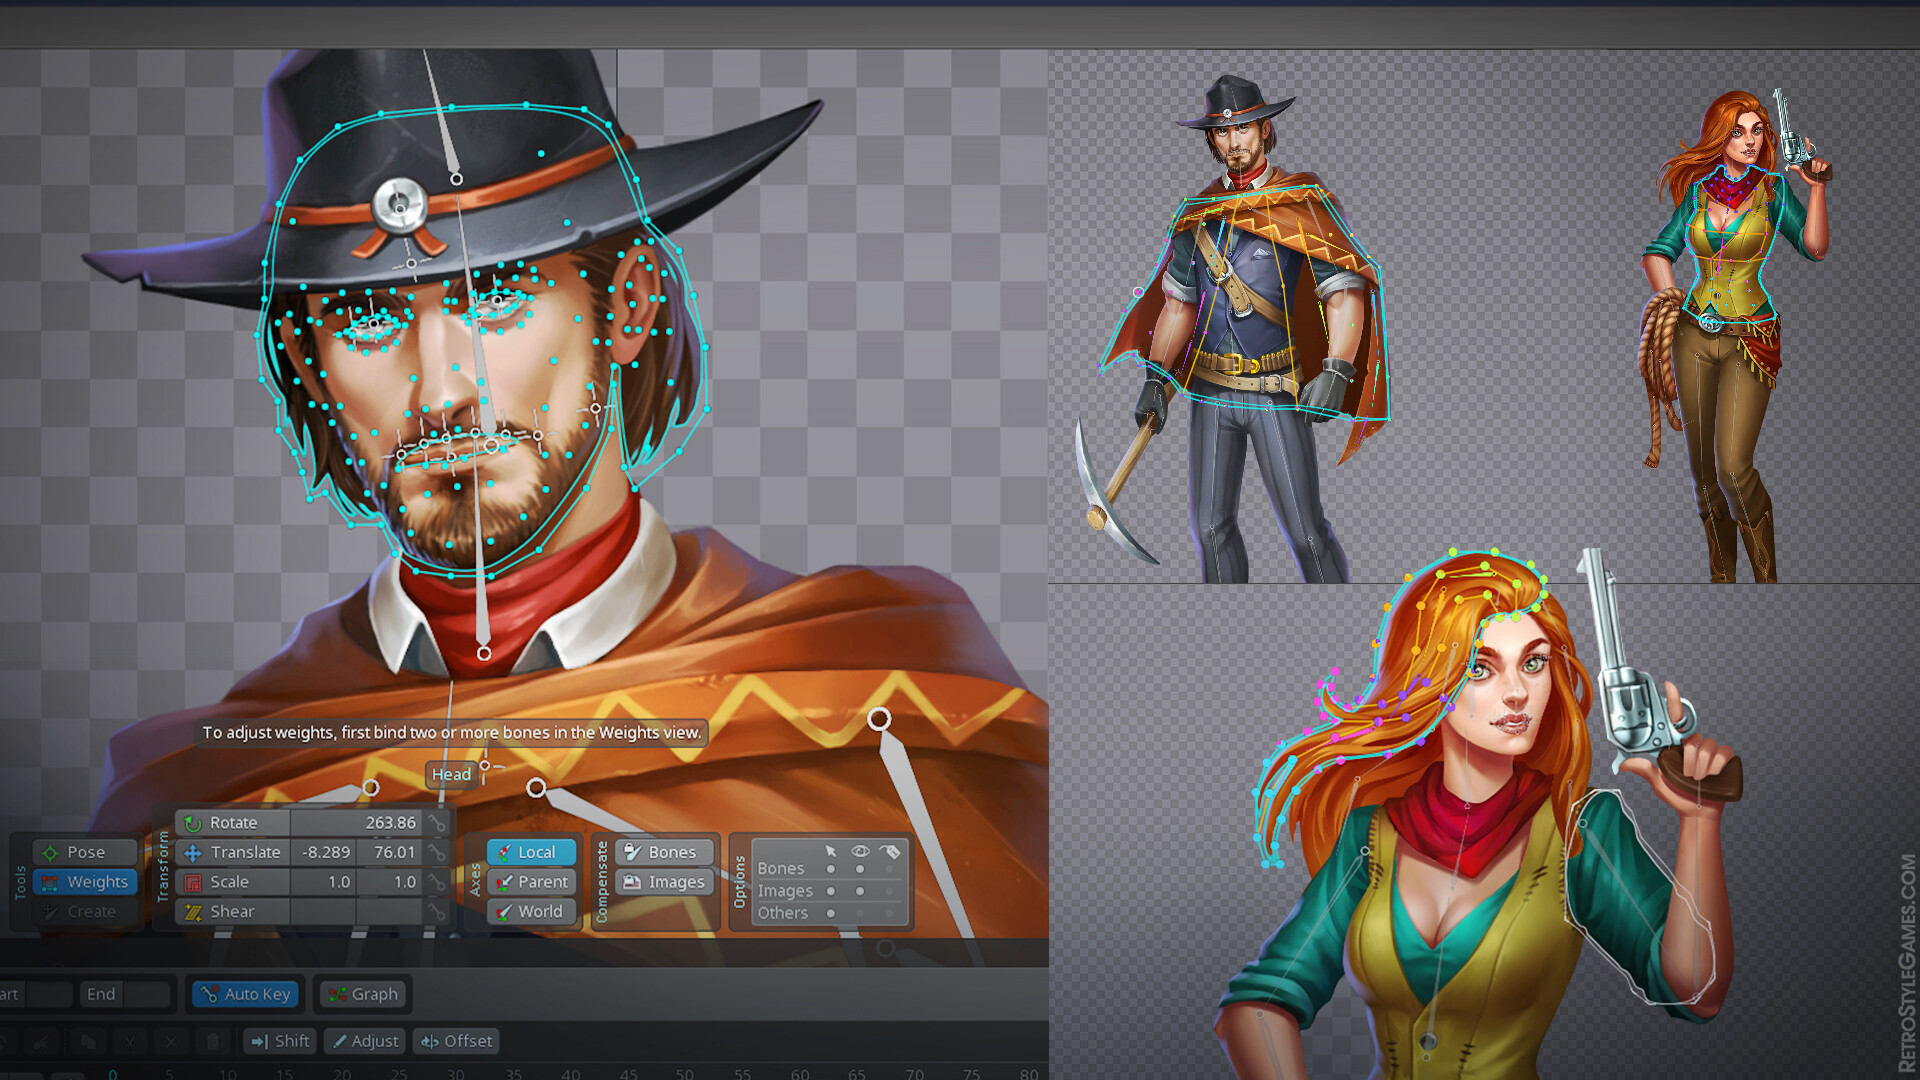
Task: Switch to the Create tool
Action: pos(84,911)
